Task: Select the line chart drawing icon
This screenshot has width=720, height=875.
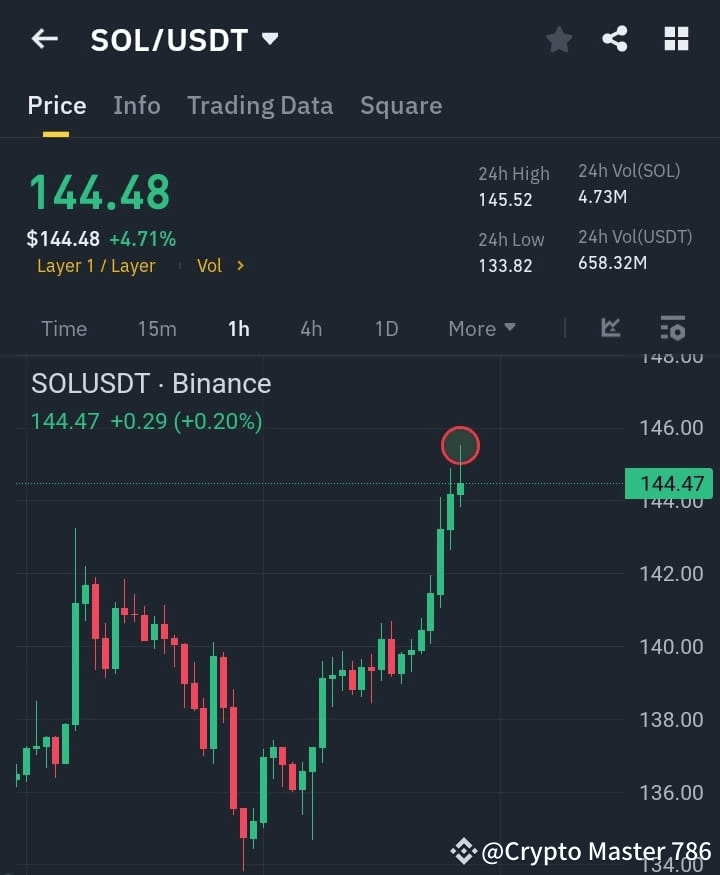Action: (611, 328)
